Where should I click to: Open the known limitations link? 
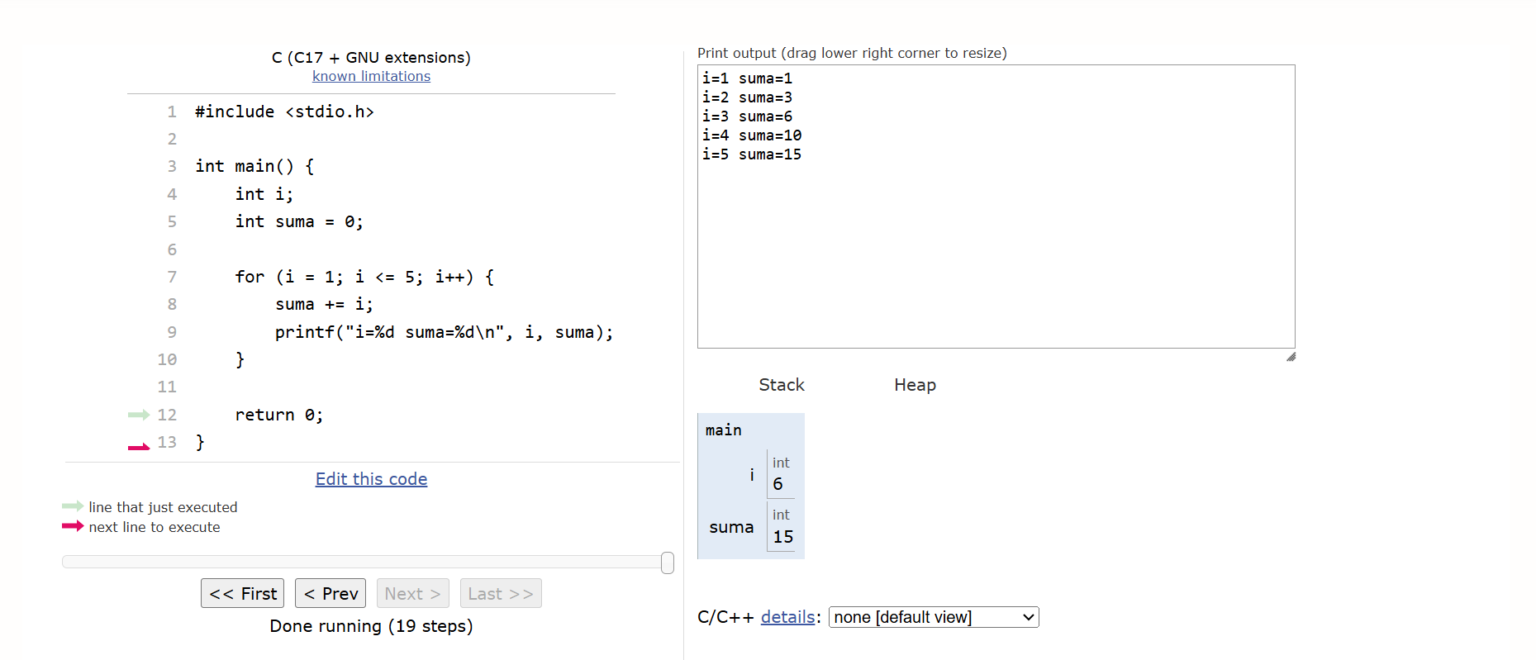[371, 76]
